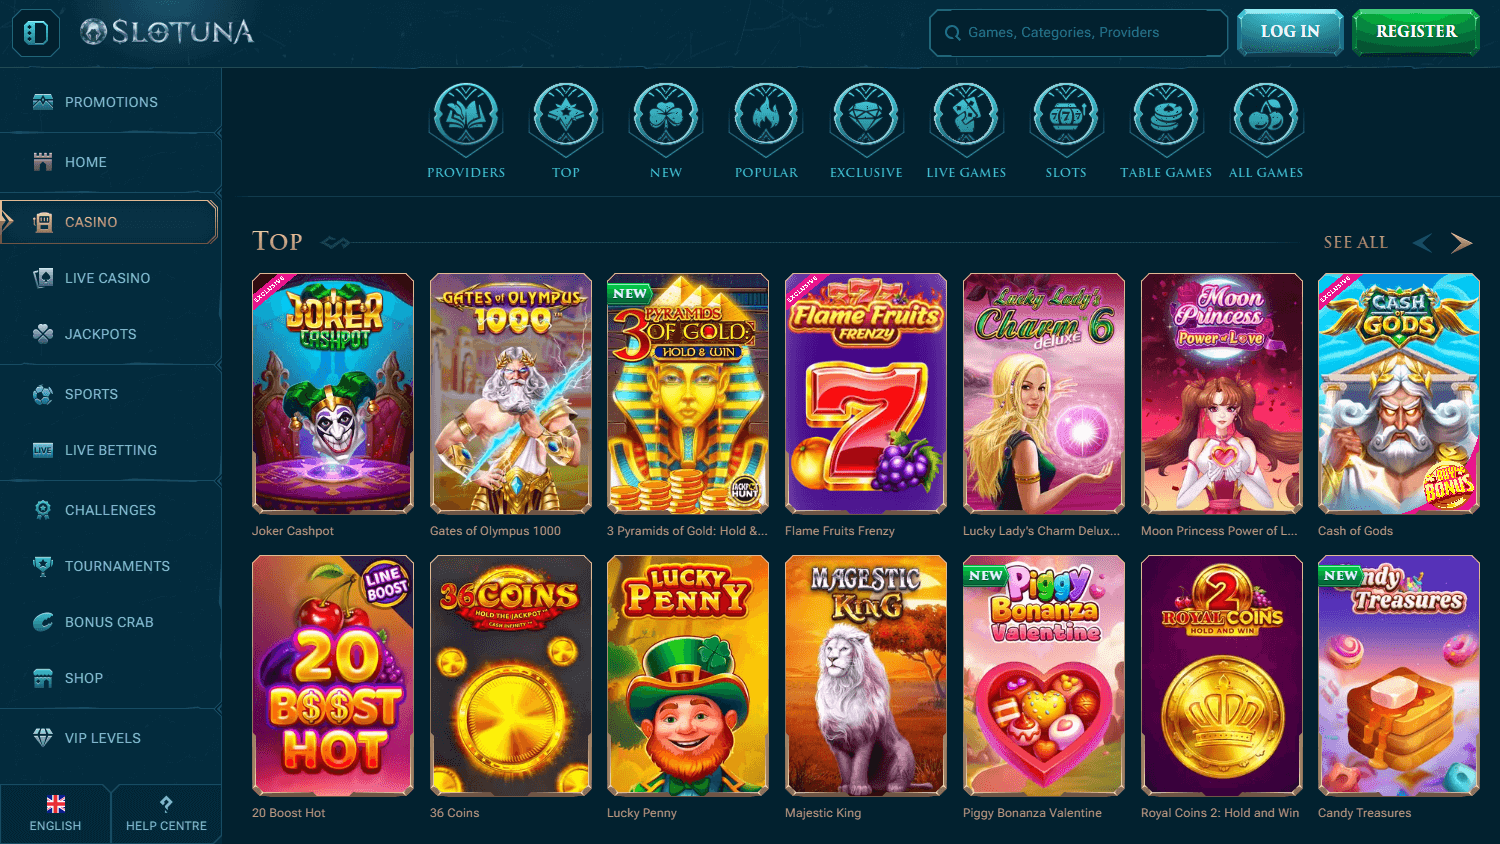Open the Live Games cards icon
This screenshot has width=1500, height=844.
tap(966, 119)
